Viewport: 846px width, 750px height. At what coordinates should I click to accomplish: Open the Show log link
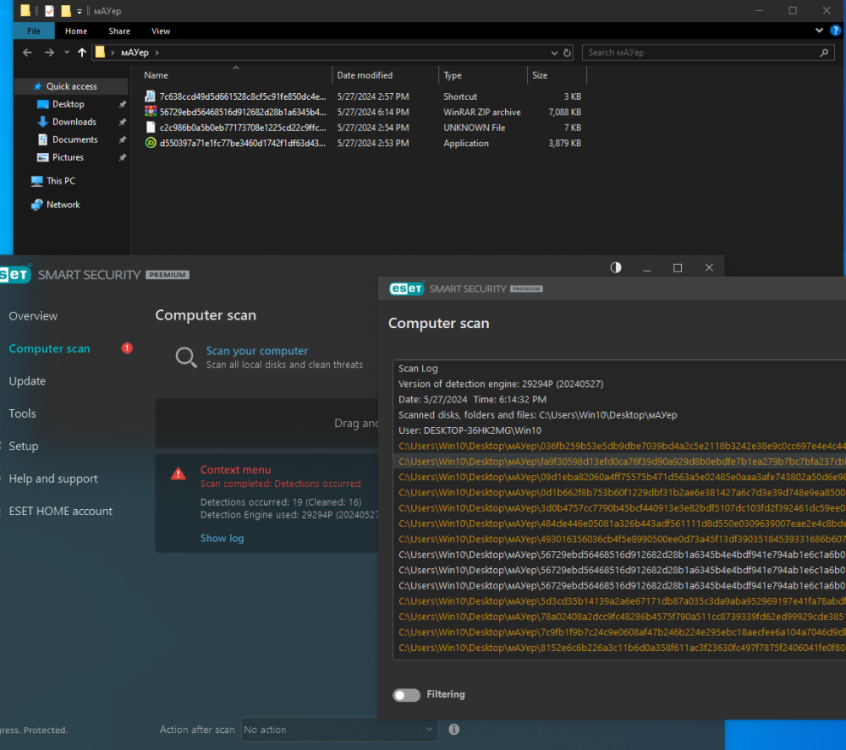click(x=222, y=538)
